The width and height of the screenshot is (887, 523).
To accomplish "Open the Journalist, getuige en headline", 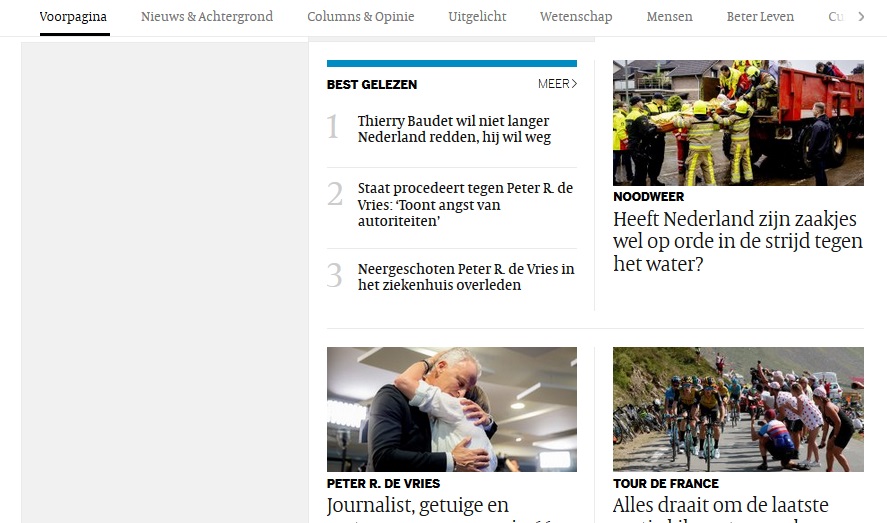I will pyautogui.click(x=418, y=505).
